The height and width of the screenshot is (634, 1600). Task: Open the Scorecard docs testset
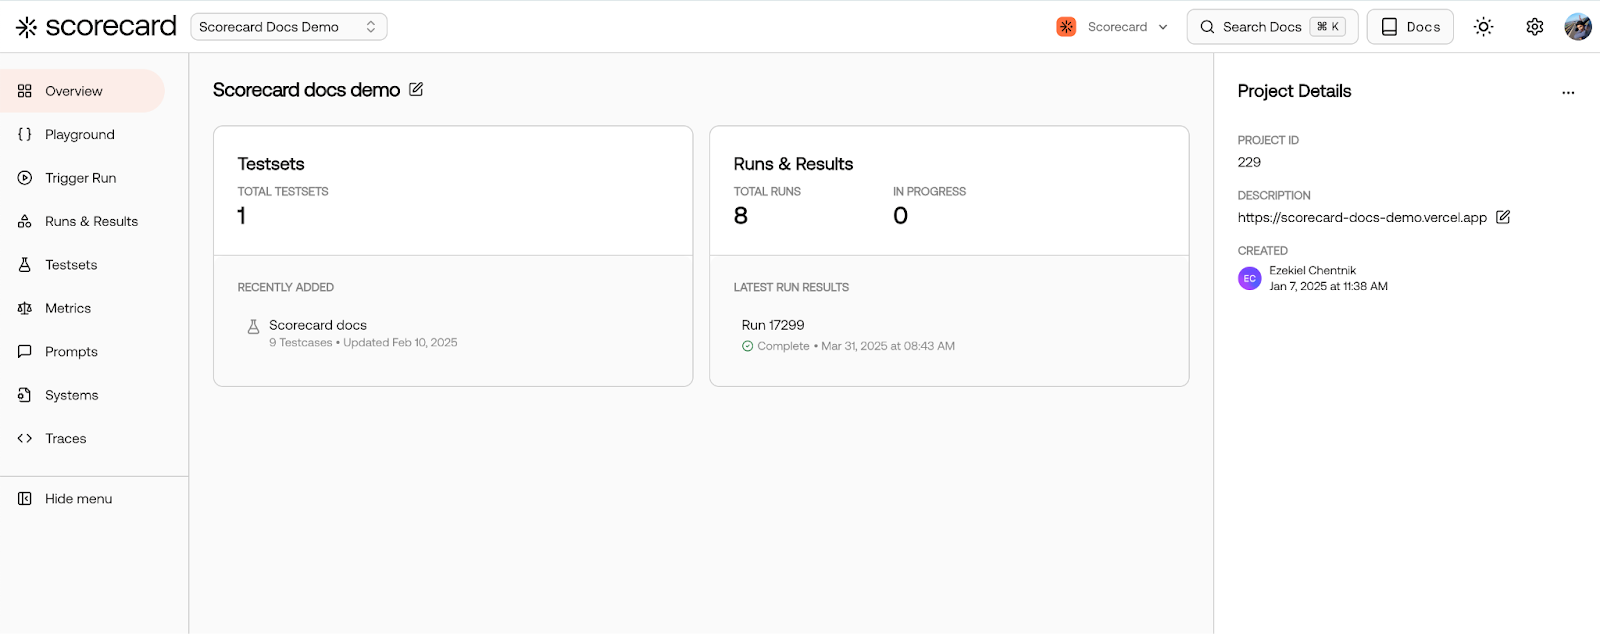318,325
